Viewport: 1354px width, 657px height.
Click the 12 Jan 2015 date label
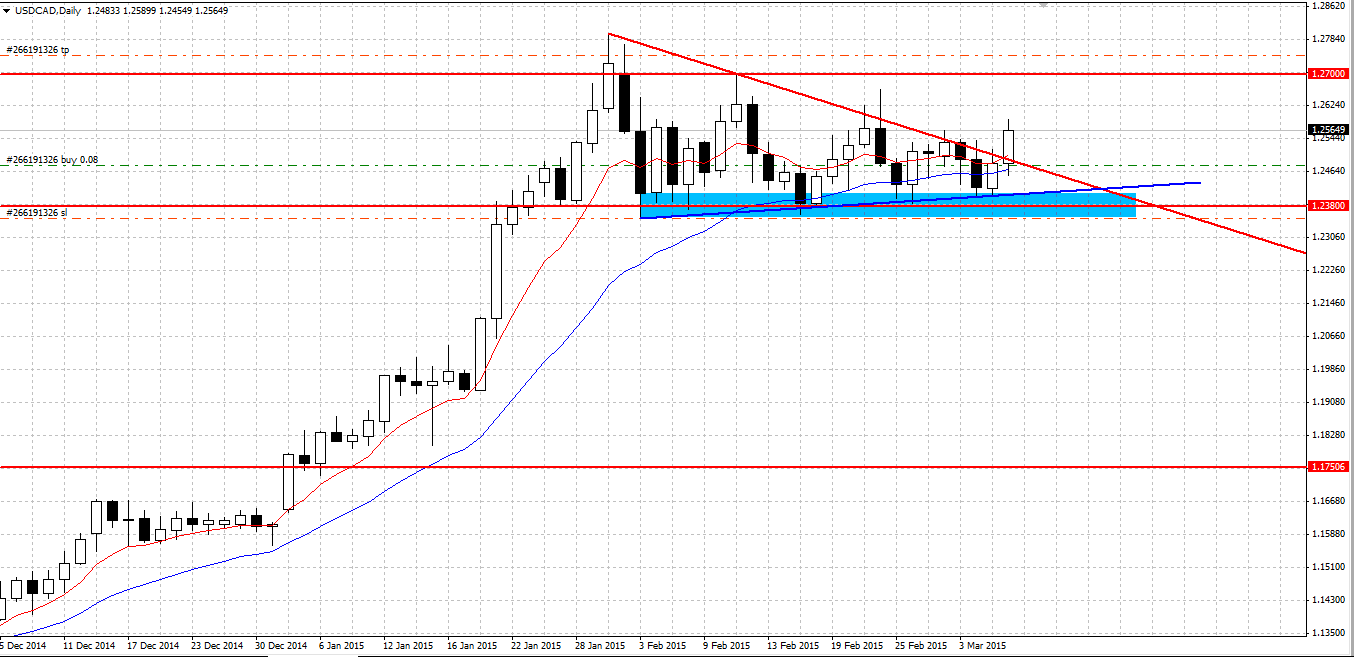pyautogui.click(x=408, y=646)
